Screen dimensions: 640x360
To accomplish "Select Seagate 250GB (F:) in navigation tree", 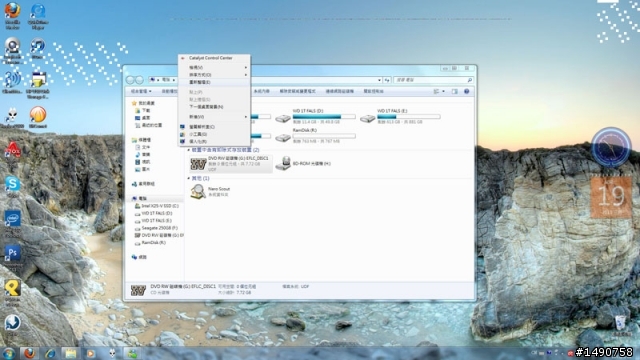I will 156,228.
